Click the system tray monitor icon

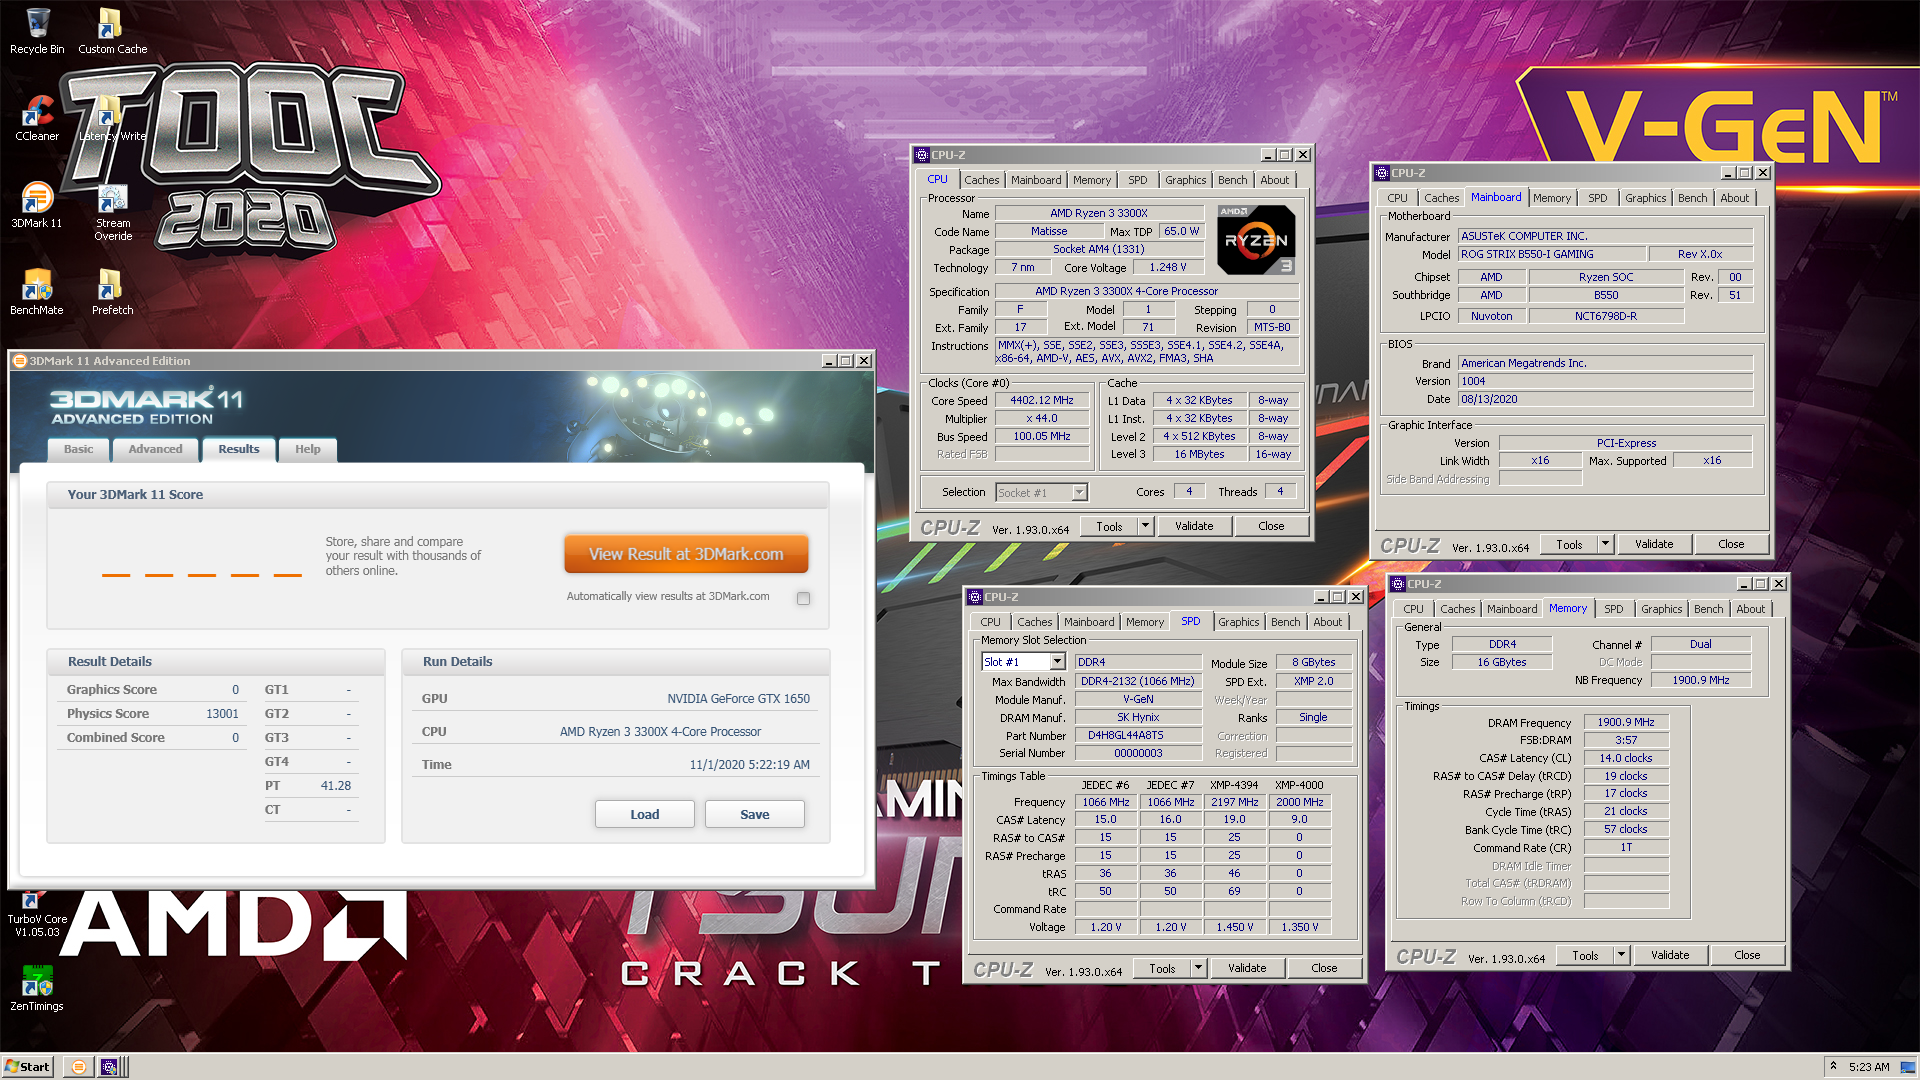1908,1067
